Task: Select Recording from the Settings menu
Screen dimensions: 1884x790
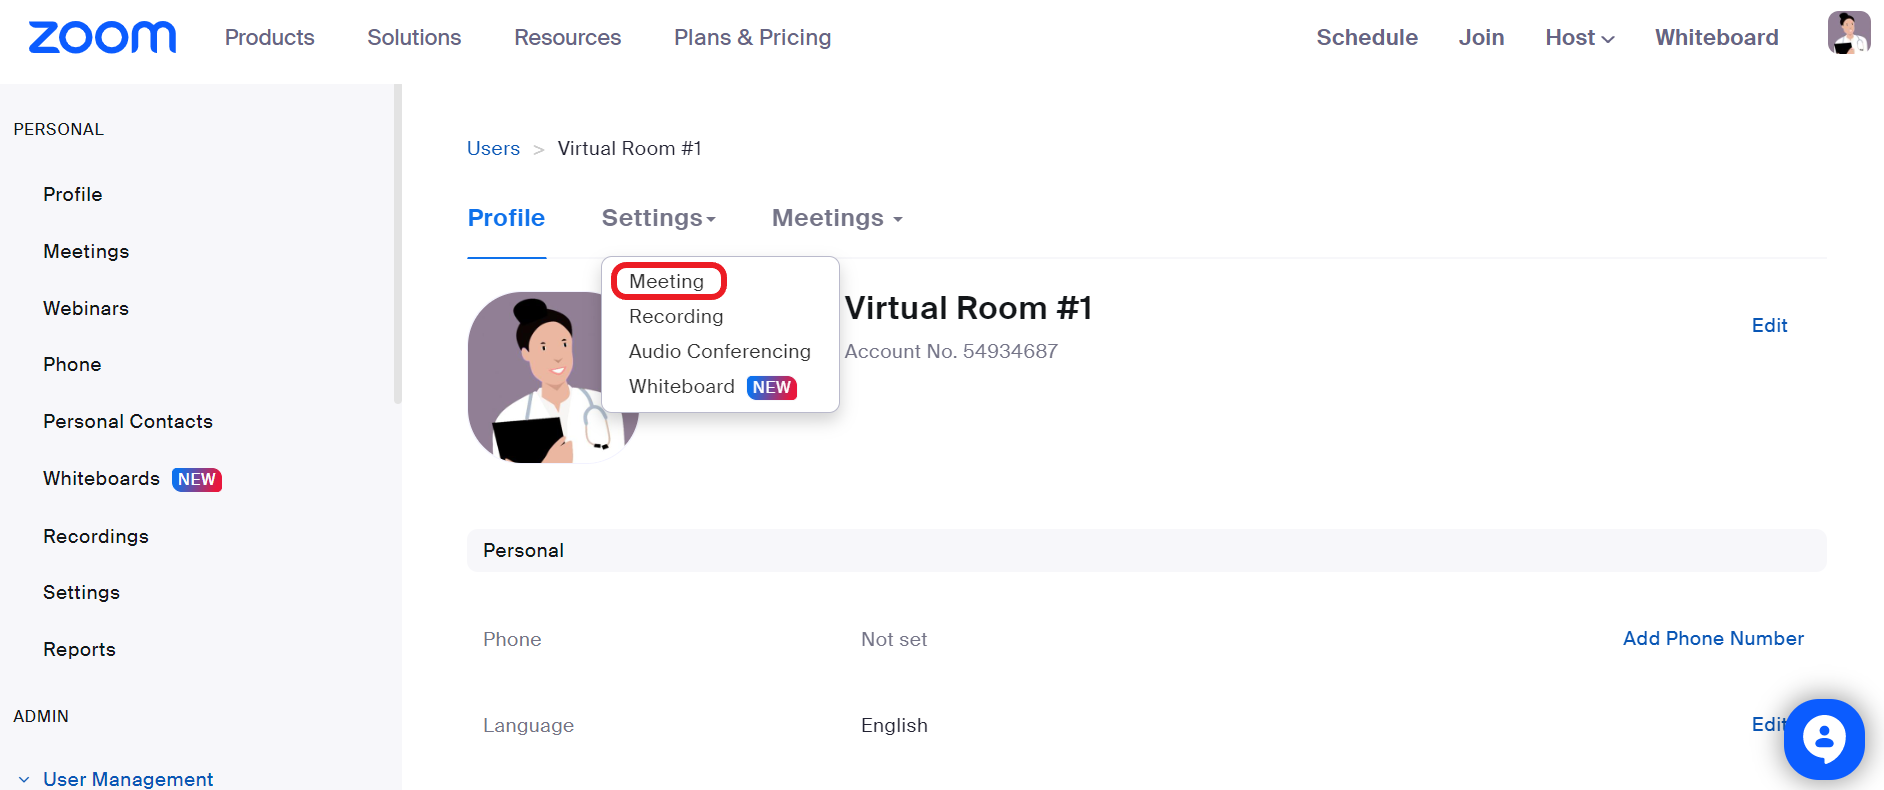Action: tap(676, 317)
